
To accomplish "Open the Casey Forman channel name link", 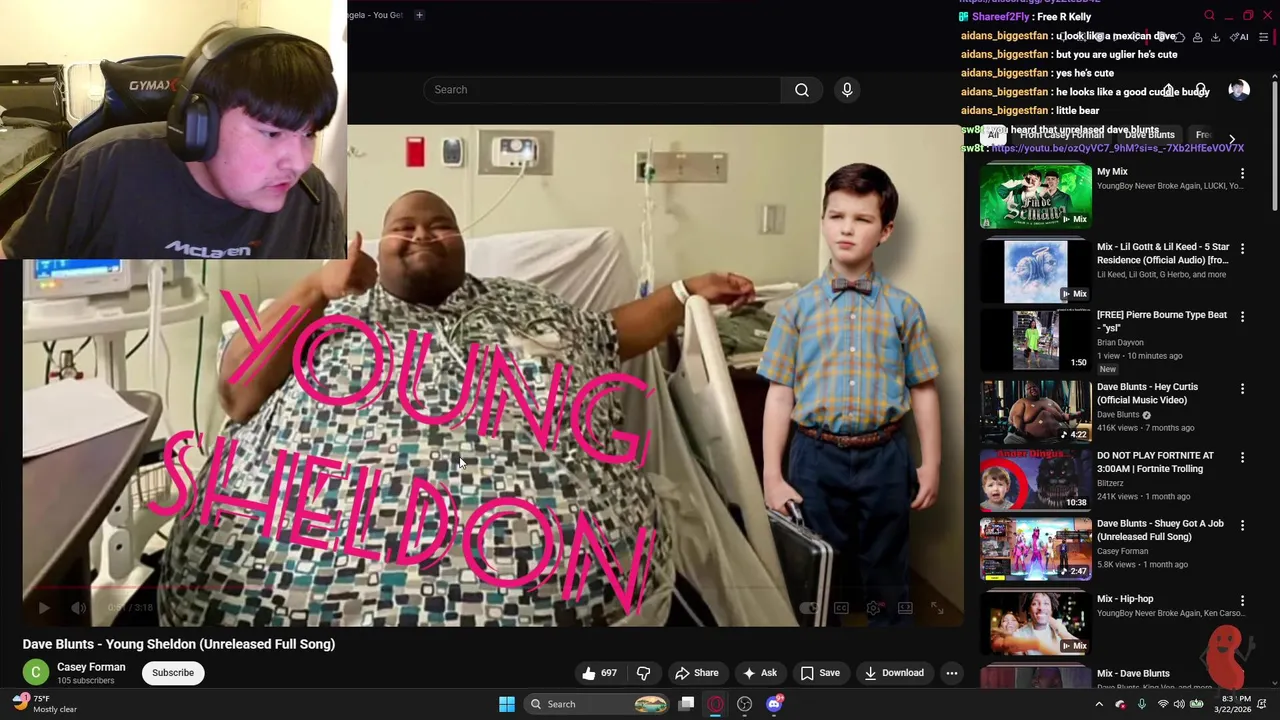I will pyautogui.click(x=91, y=667).
